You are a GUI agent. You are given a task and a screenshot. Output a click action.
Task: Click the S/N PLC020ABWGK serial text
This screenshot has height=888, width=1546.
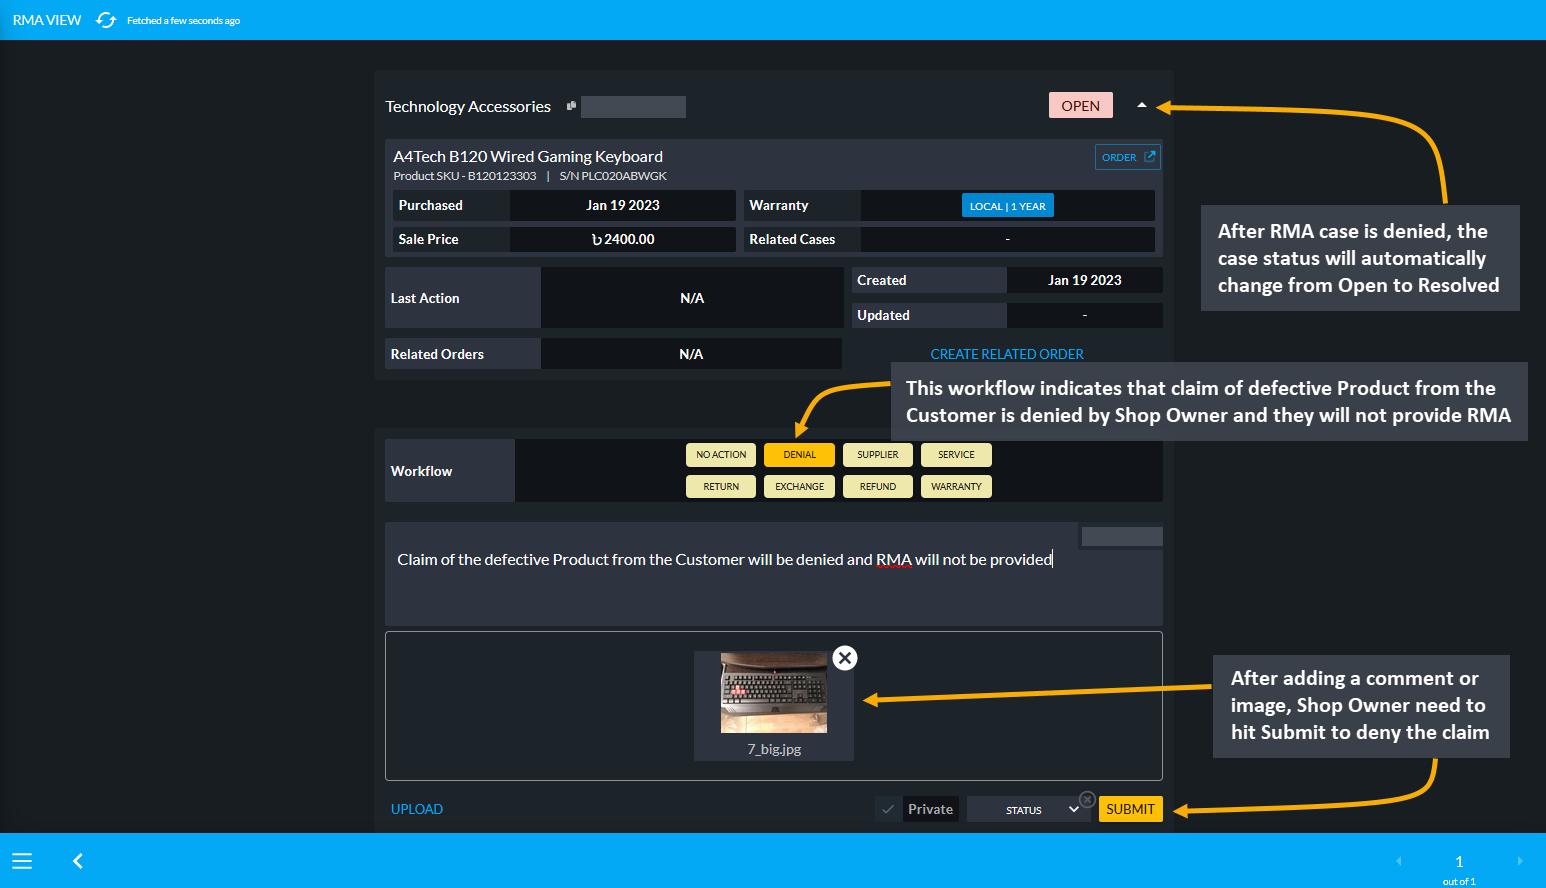pyautogui.click(x=613, y=176)
